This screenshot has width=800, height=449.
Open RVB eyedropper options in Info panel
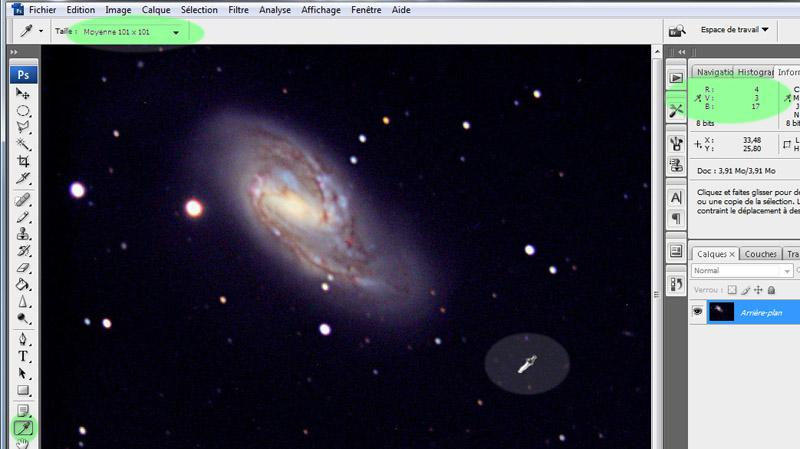(698, 98)
